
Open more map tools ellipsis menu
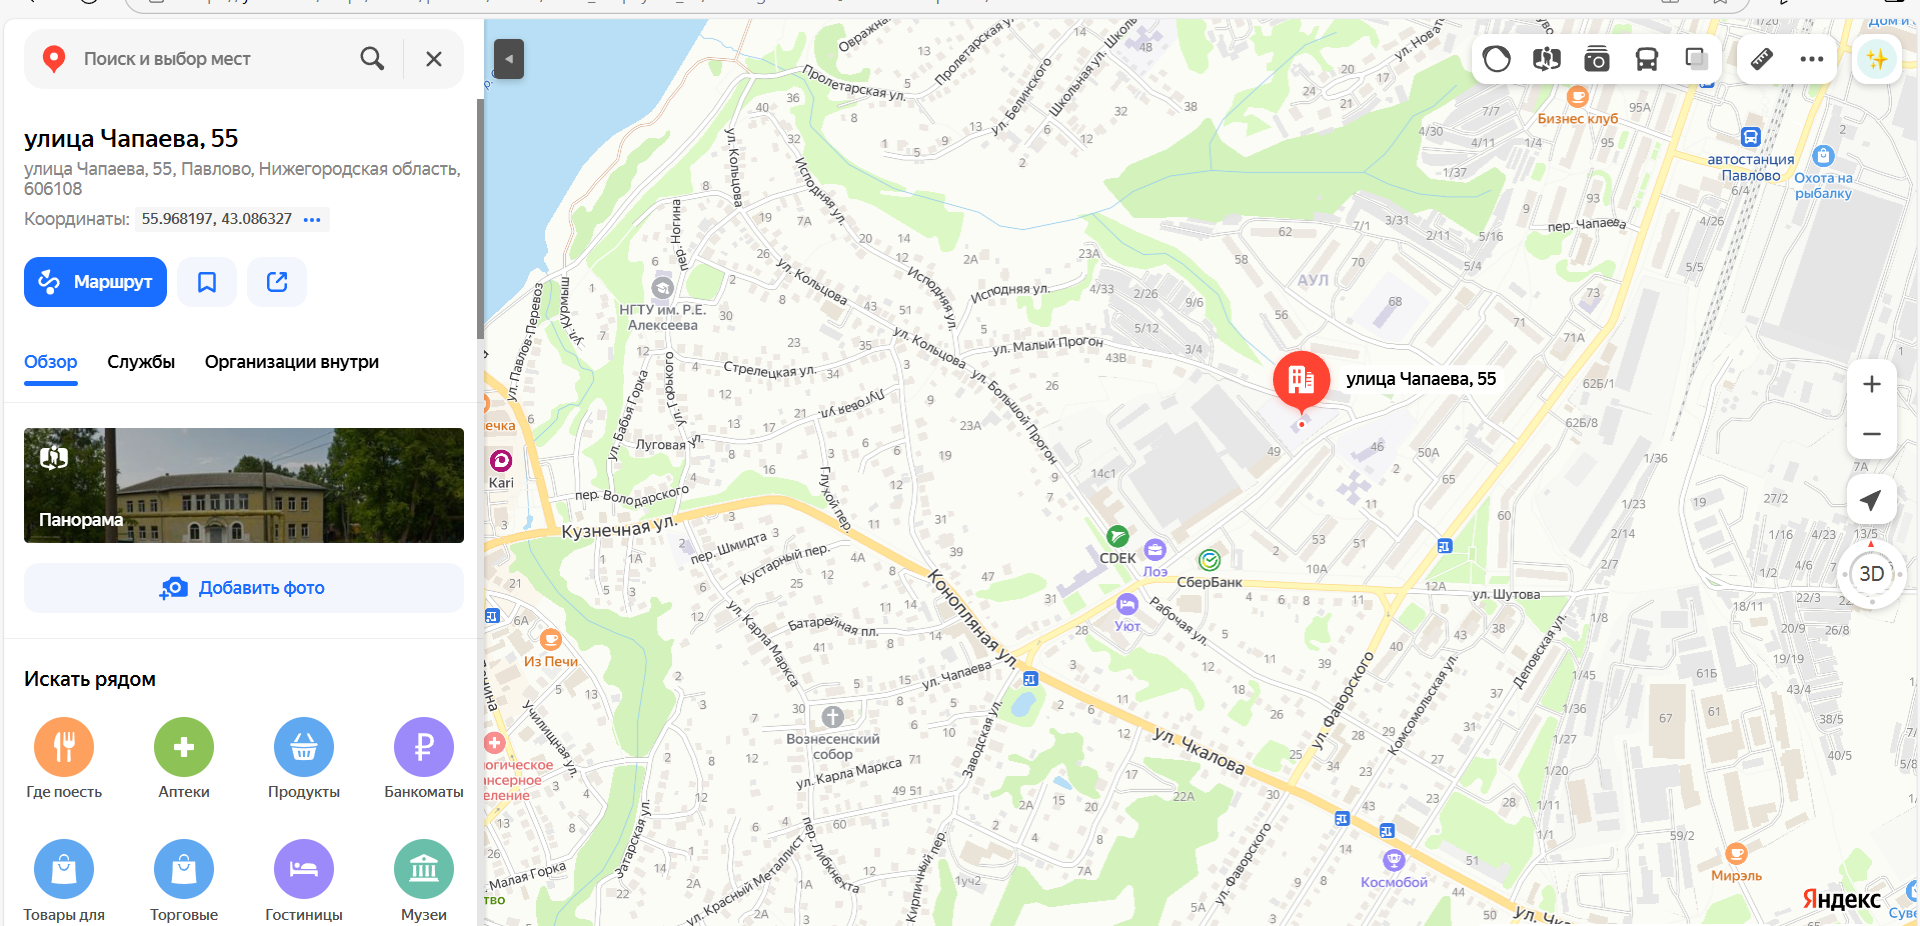(1811, 59)
